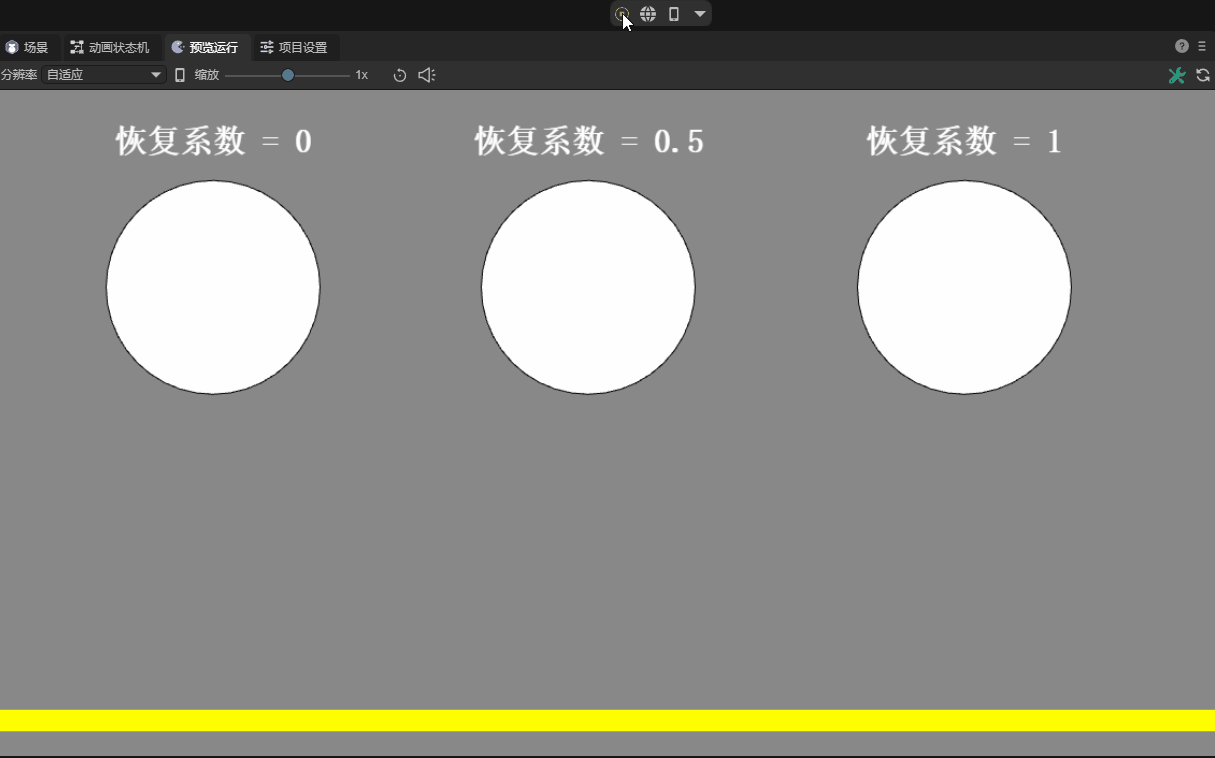Click the 1x zoom label
Screen dimensions: 1215x758
coord(361,74)
